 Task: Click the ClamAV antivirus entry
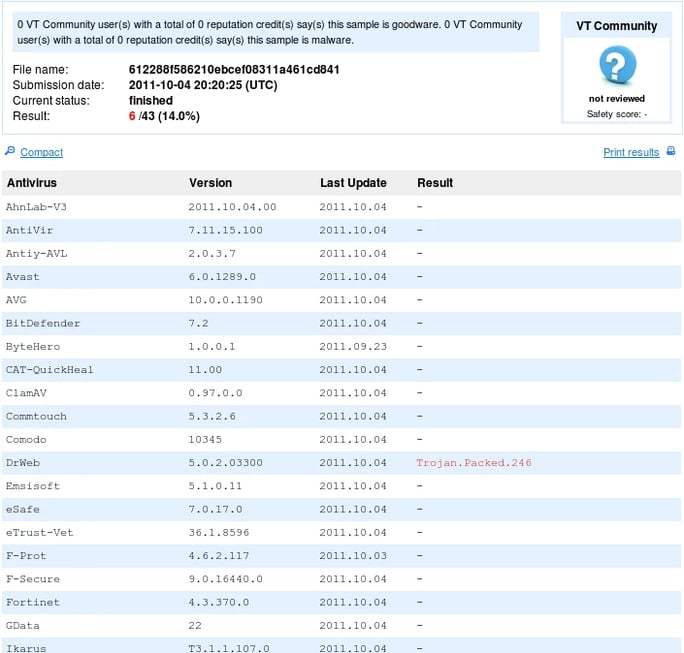pyautogui.click(x=26, y=393)
